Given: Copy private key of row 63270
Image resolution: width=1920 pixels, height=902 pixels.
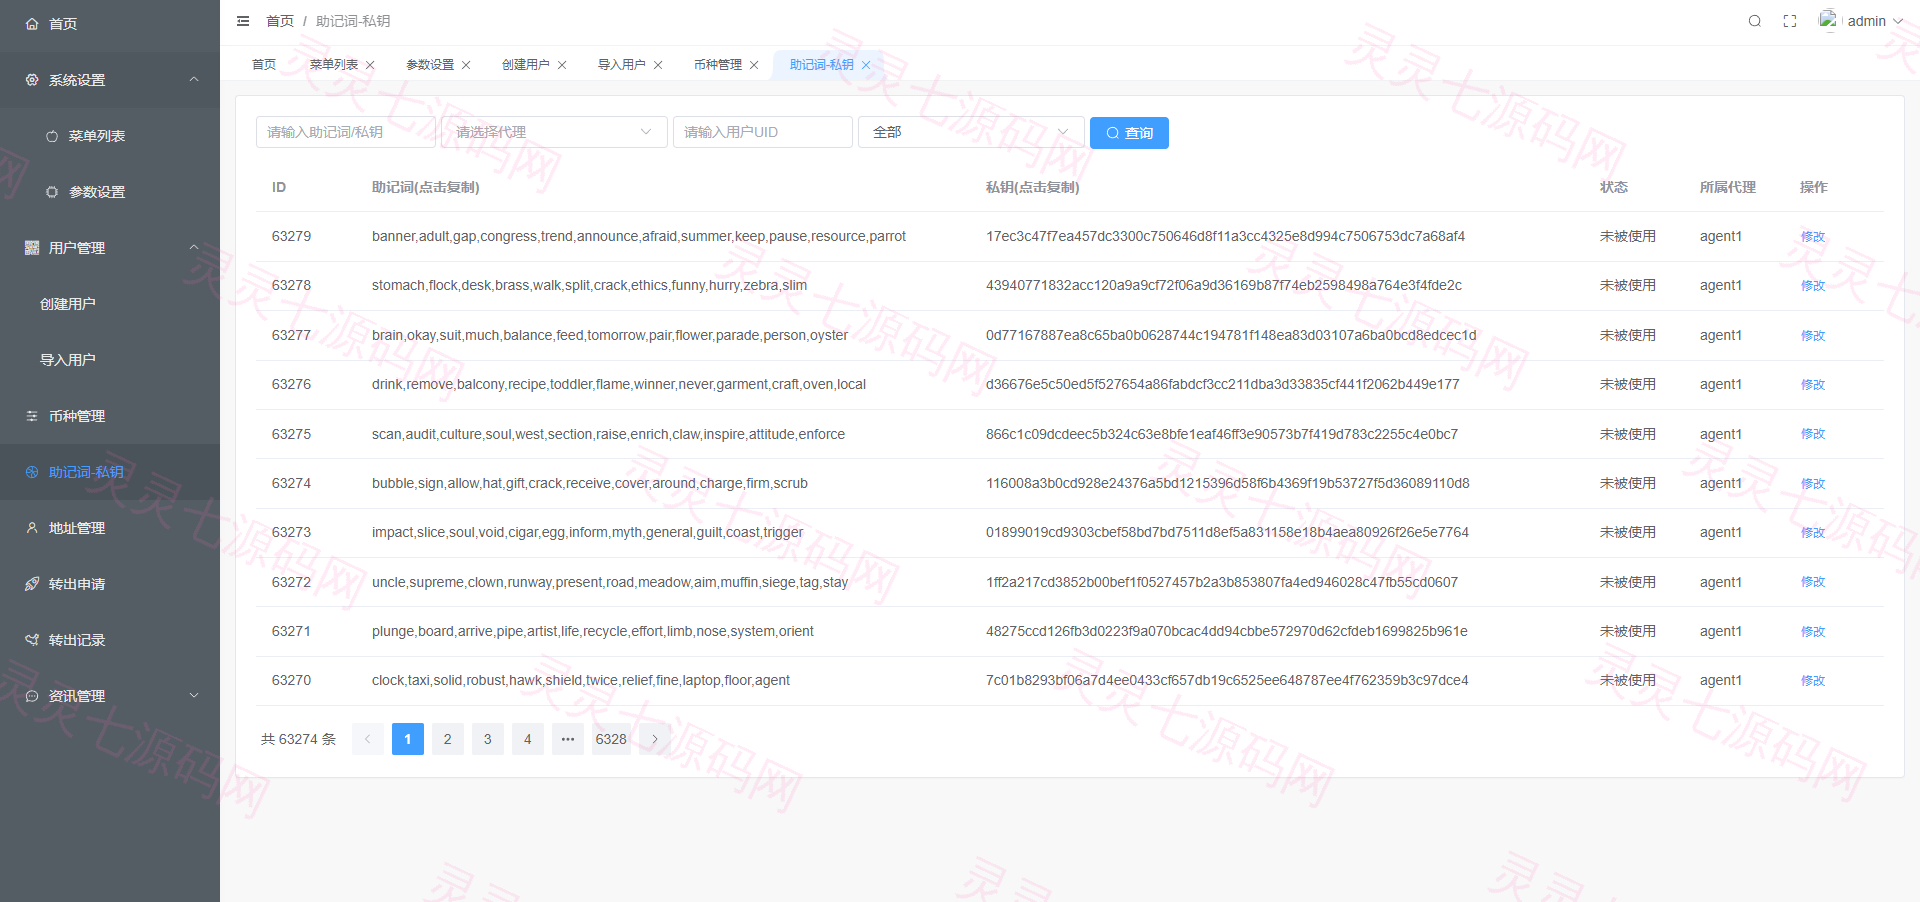Looking at the screenshot, I should pyautogui.click(x=1227, y=680).
